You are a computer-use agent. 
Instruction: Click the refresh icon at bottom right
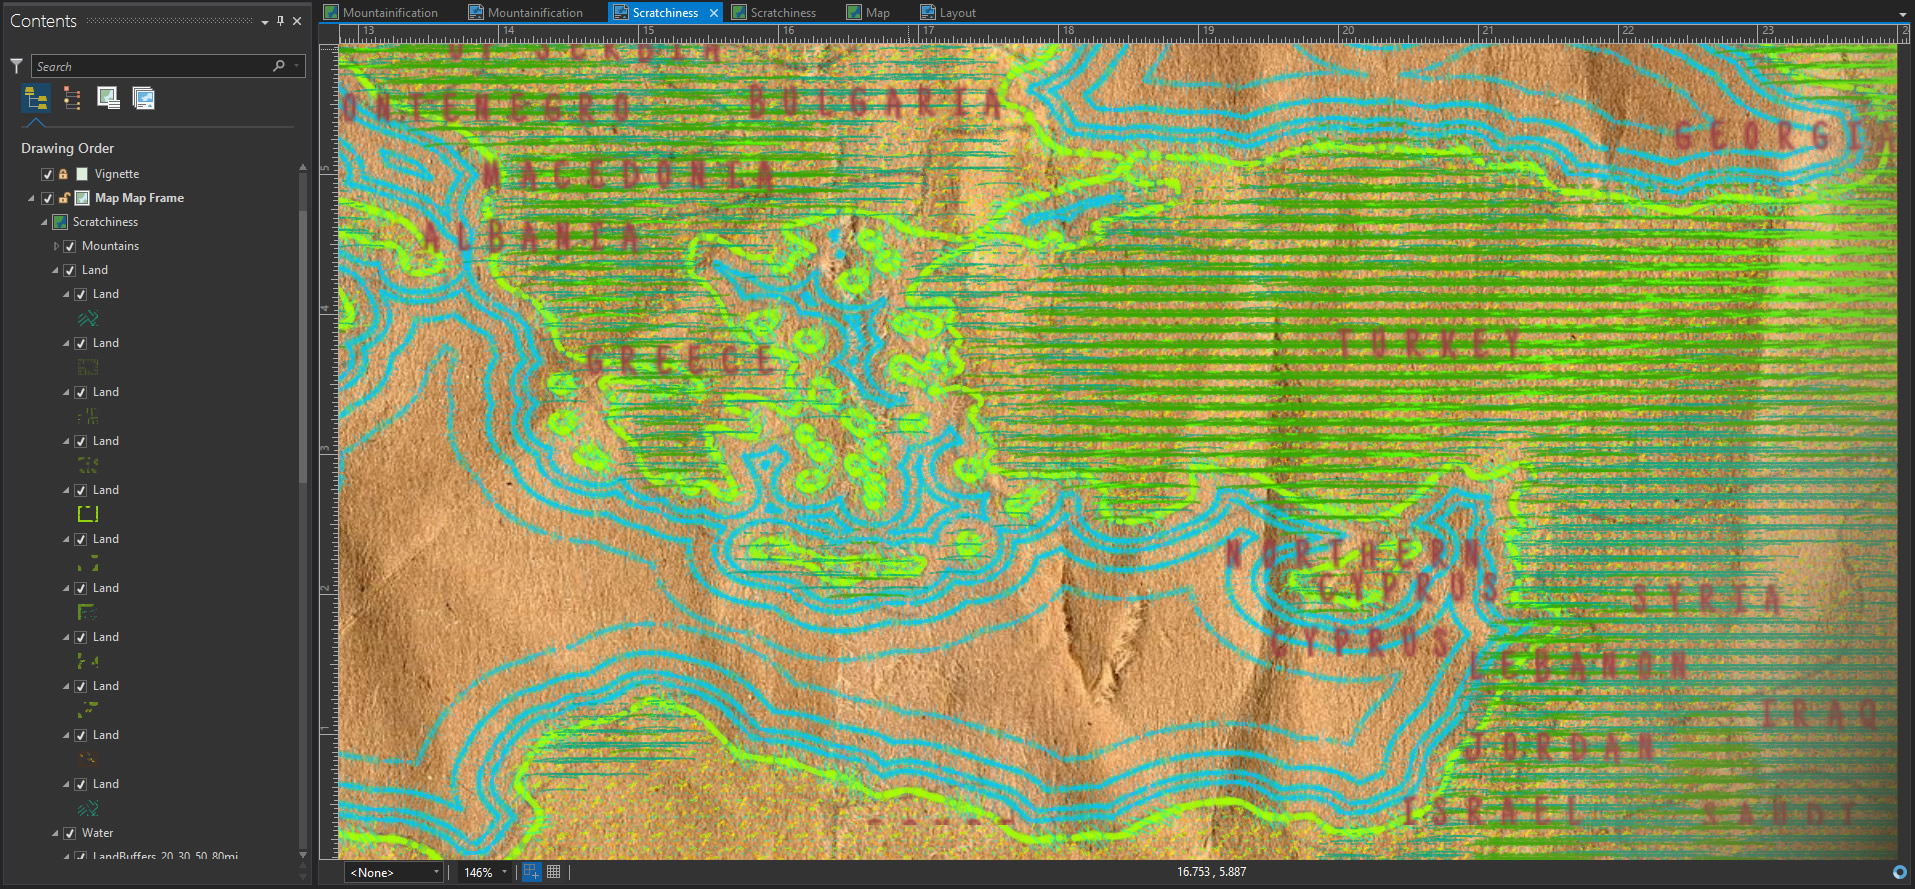click(x=1899, y=872)
